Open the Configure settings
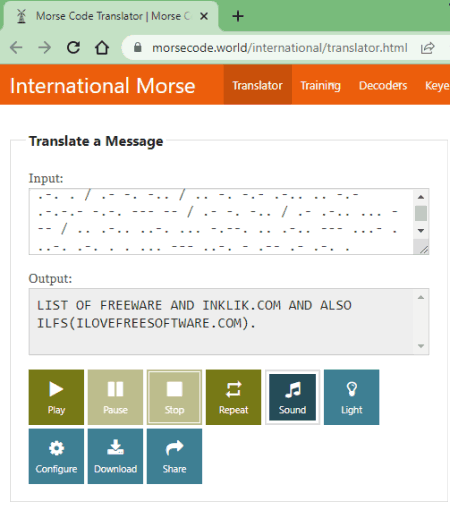450x510 pixels. click(x=56, y=456)
